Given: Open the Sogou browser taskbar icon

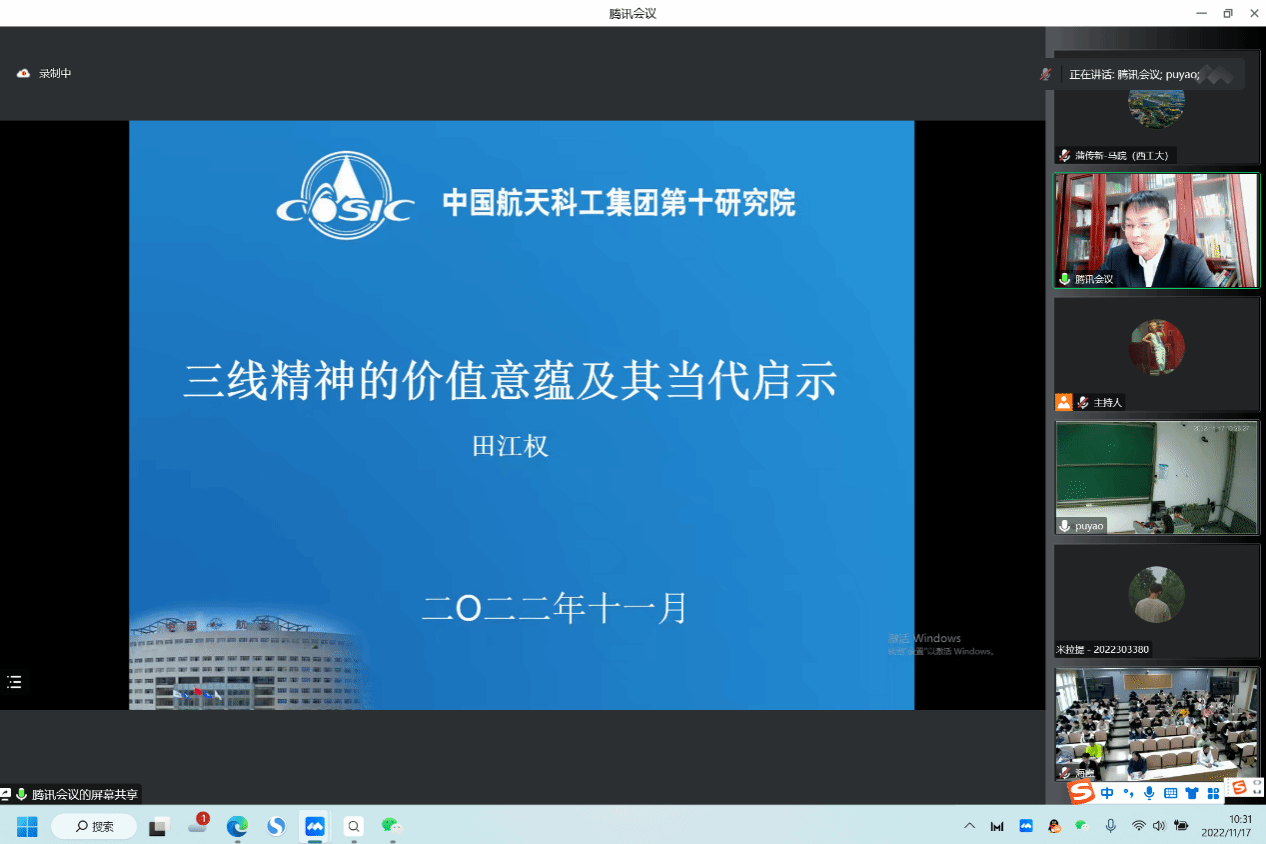Looking at the screenshot, I should (276, 827).
